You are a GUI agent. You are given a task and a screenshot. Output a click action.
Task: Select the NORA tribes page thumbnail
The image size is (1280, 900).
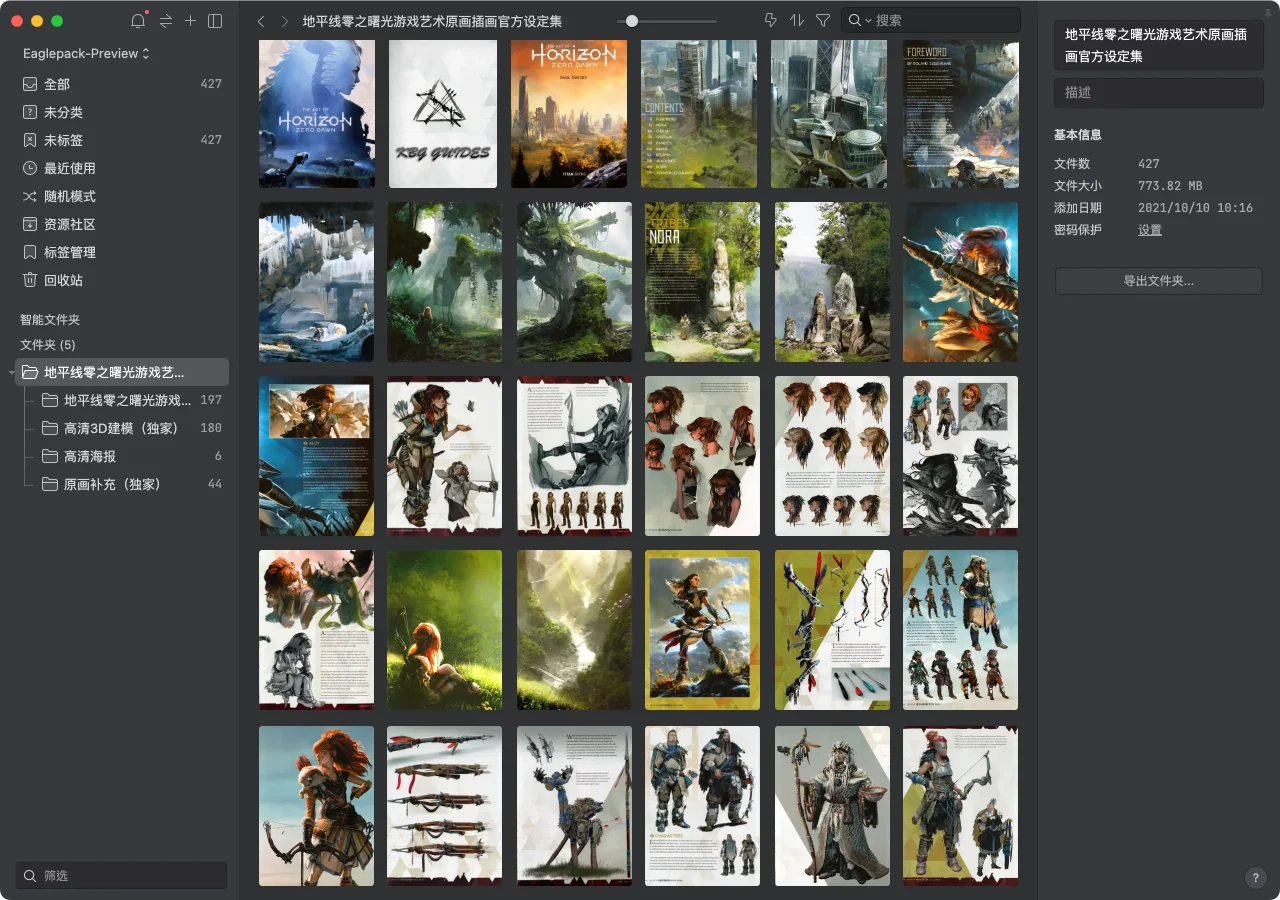coord(702,282)
